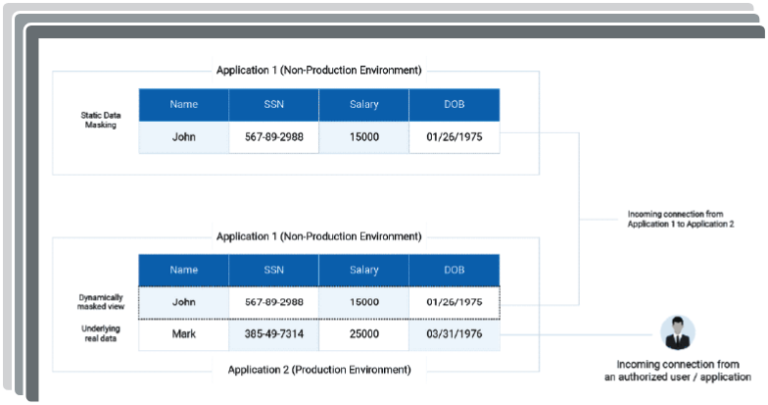Click 01/26/1975 in the dynamically masked row

coord(453,302)
